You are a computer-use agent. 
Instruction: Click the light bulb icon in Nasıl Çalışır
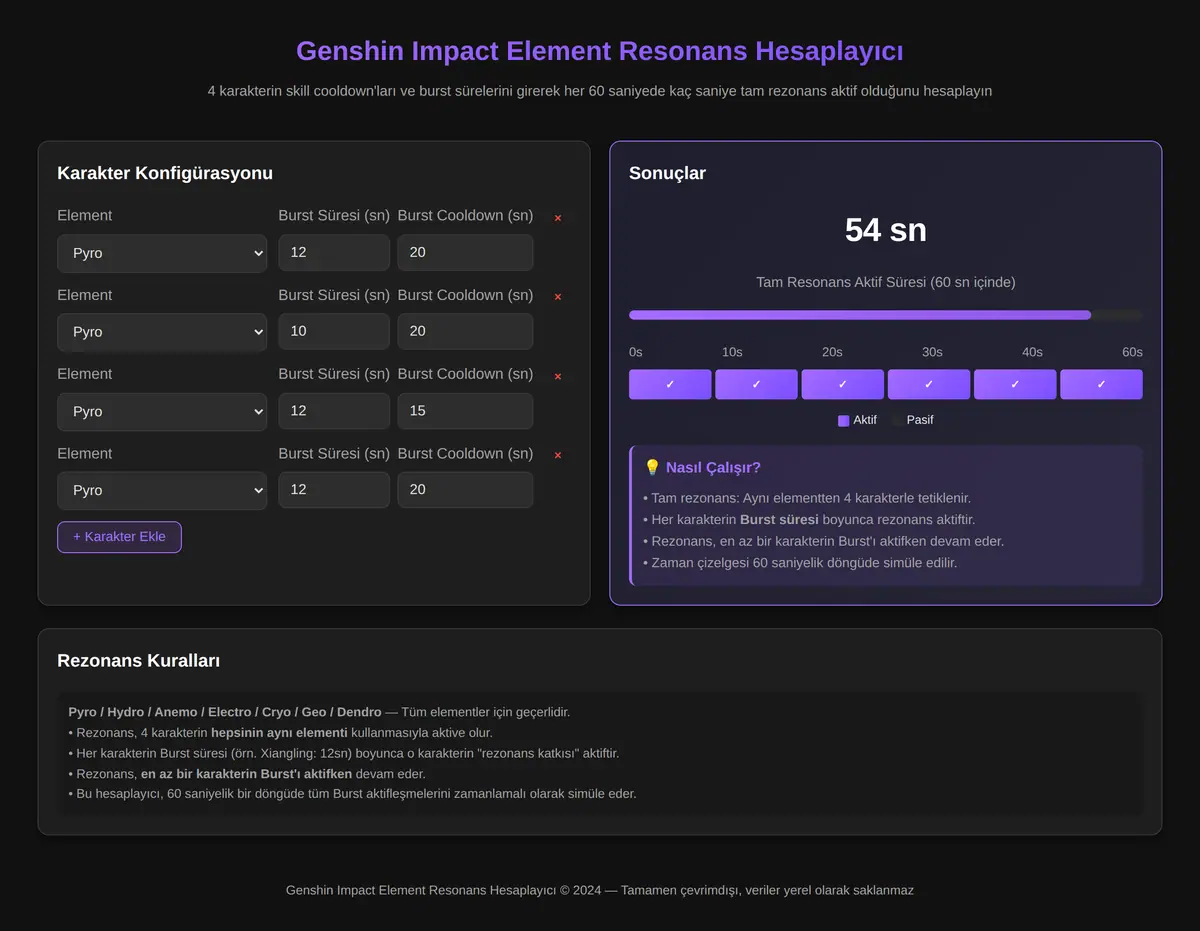652,467
